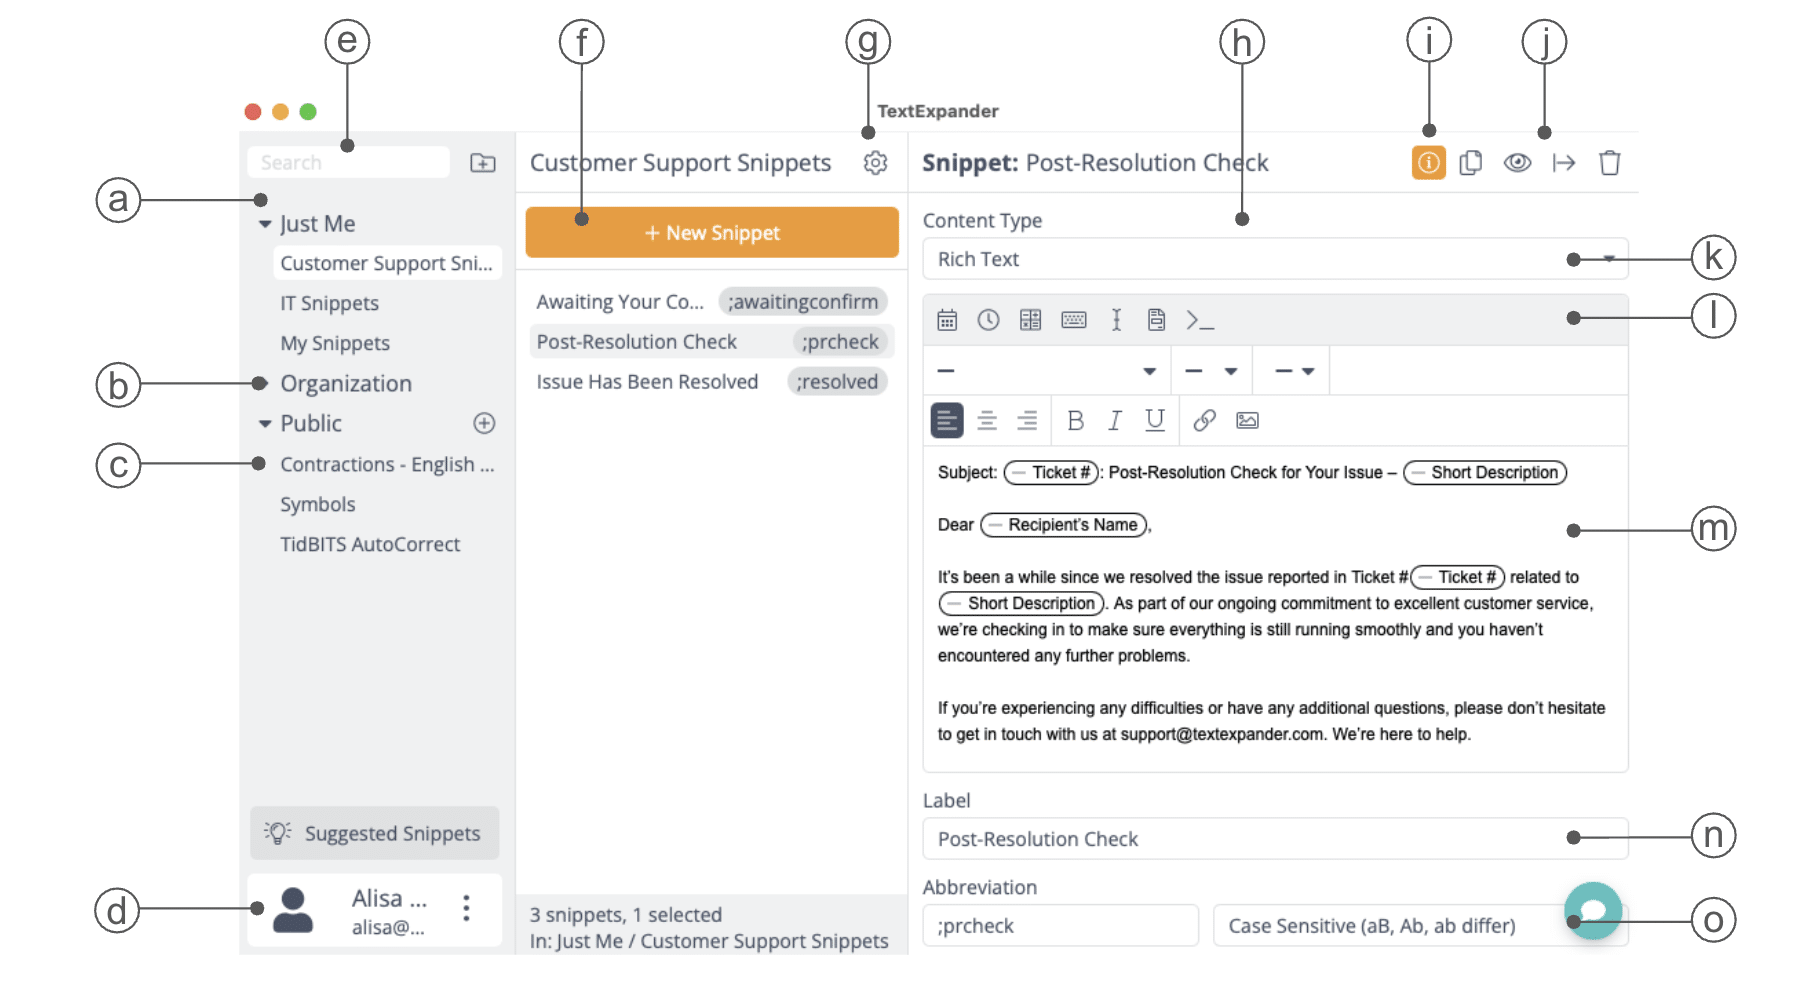
Task: Click the Search field
Action: [x=347, y=163]
